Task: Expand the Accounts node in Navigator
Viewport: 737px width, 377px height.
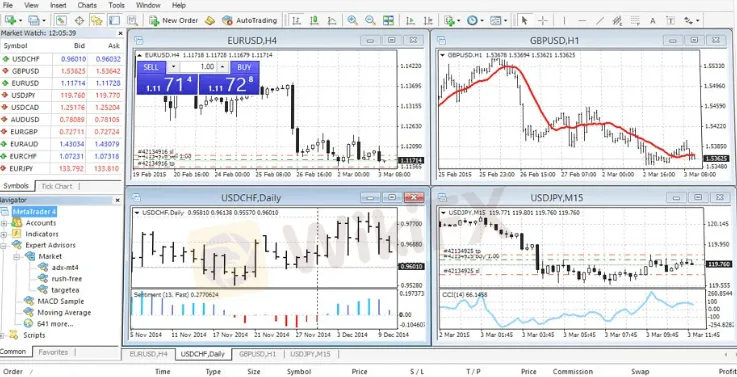Action: [4, 223]
